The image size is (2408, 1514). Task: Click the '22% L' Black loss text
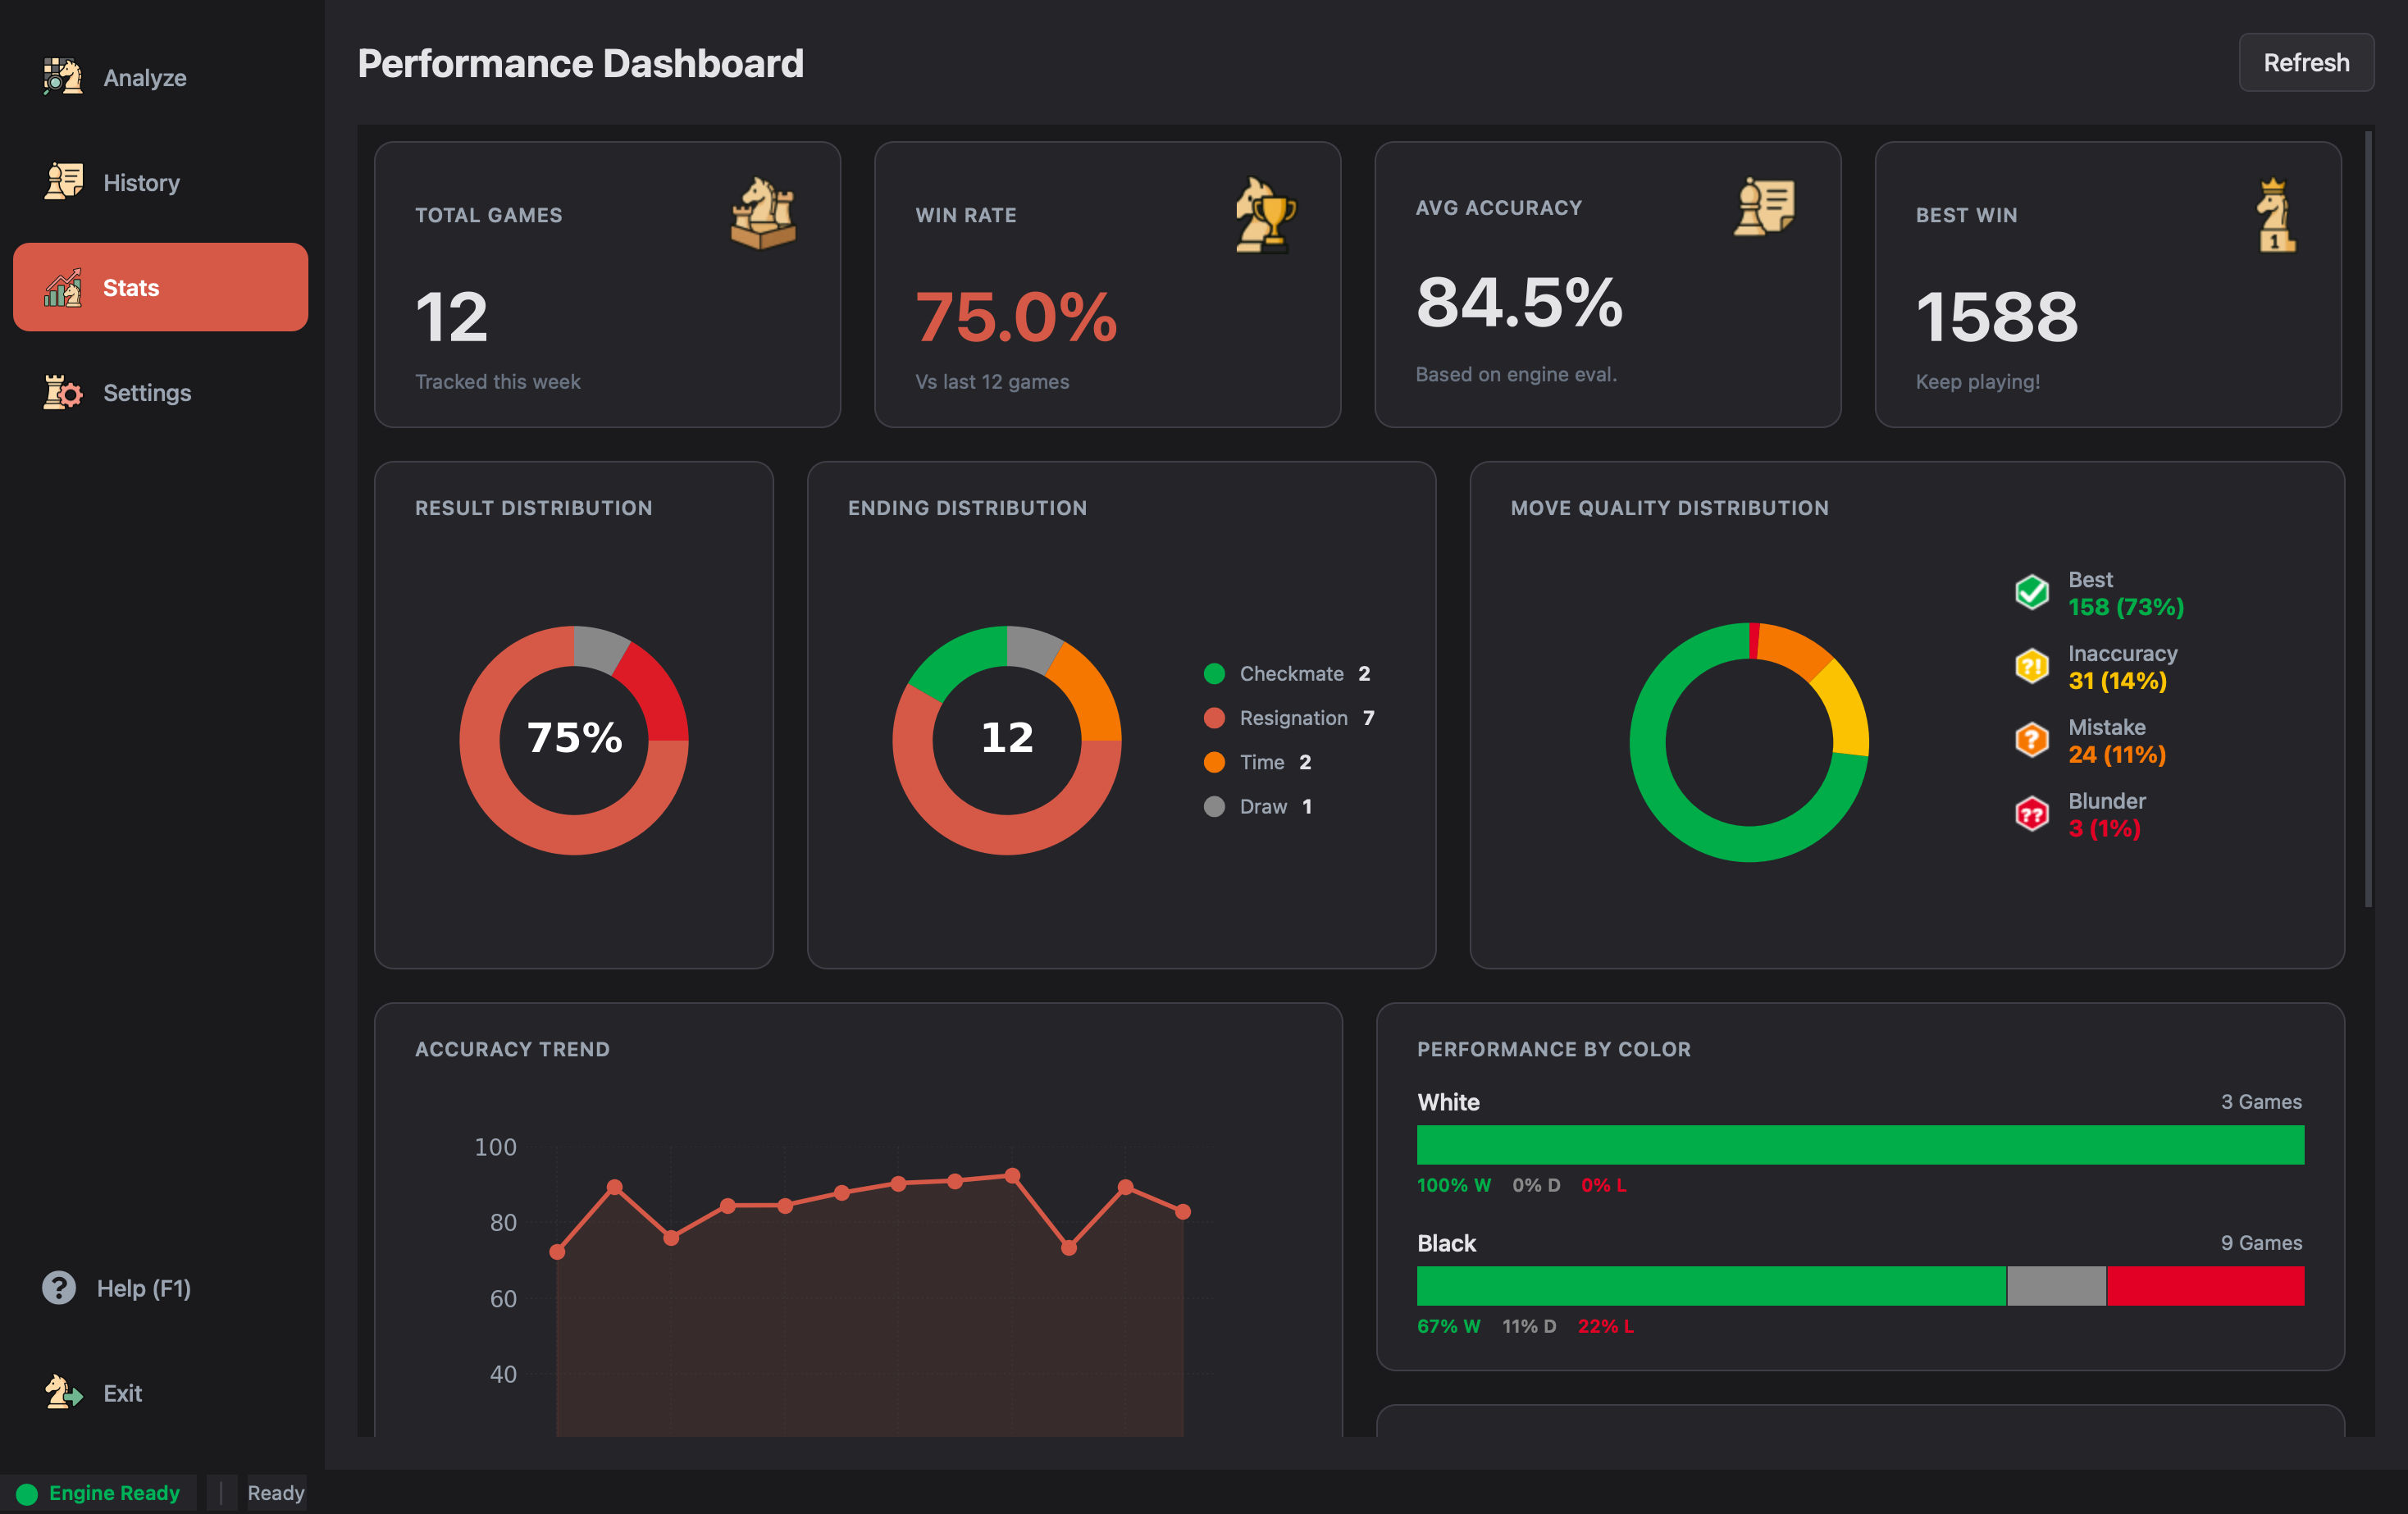point(1606,1326)
